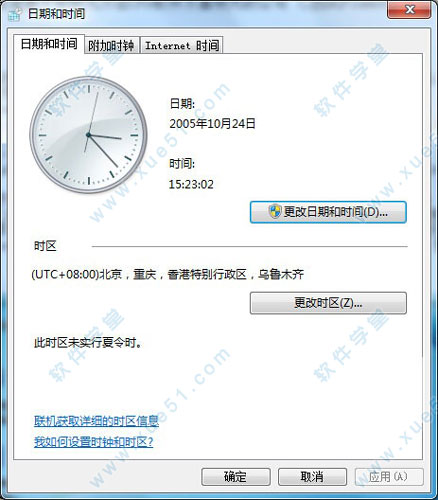Close the 日期和时间 dialog window
This screenshot has width=438, height=500.
pyautogui.click(x=409, y=10)
